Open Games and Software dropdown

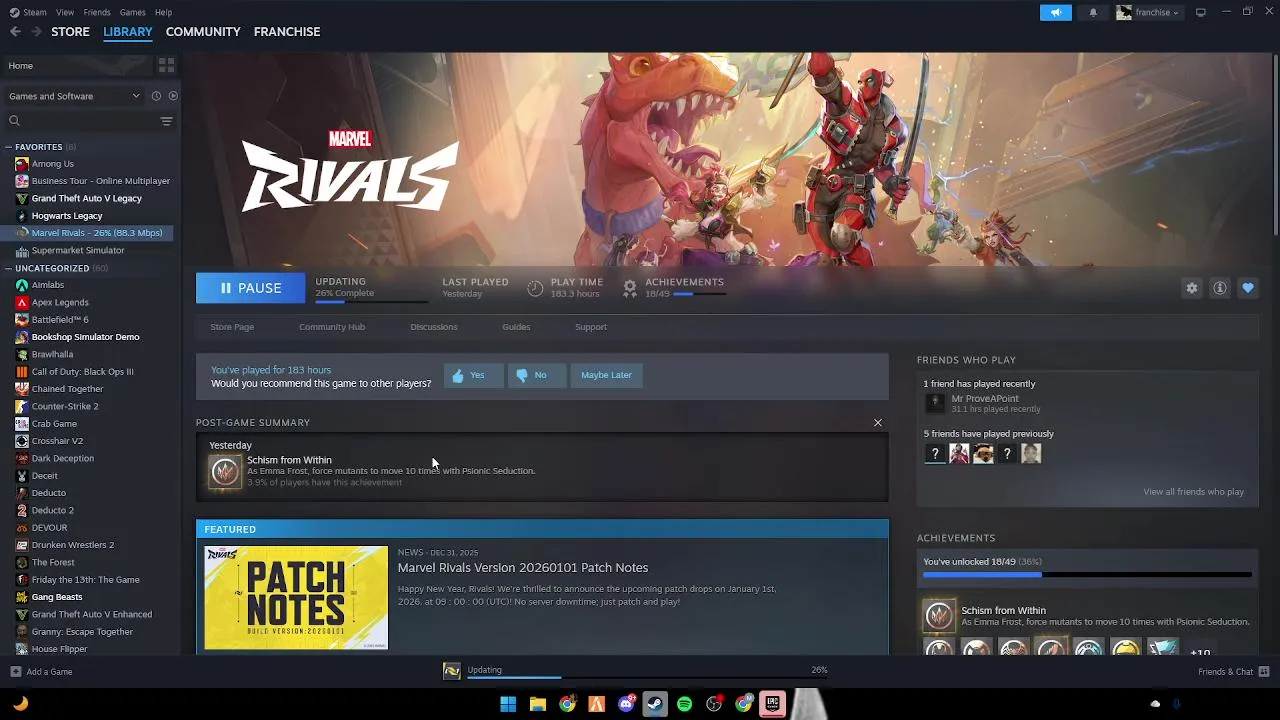tap(75, 96)
